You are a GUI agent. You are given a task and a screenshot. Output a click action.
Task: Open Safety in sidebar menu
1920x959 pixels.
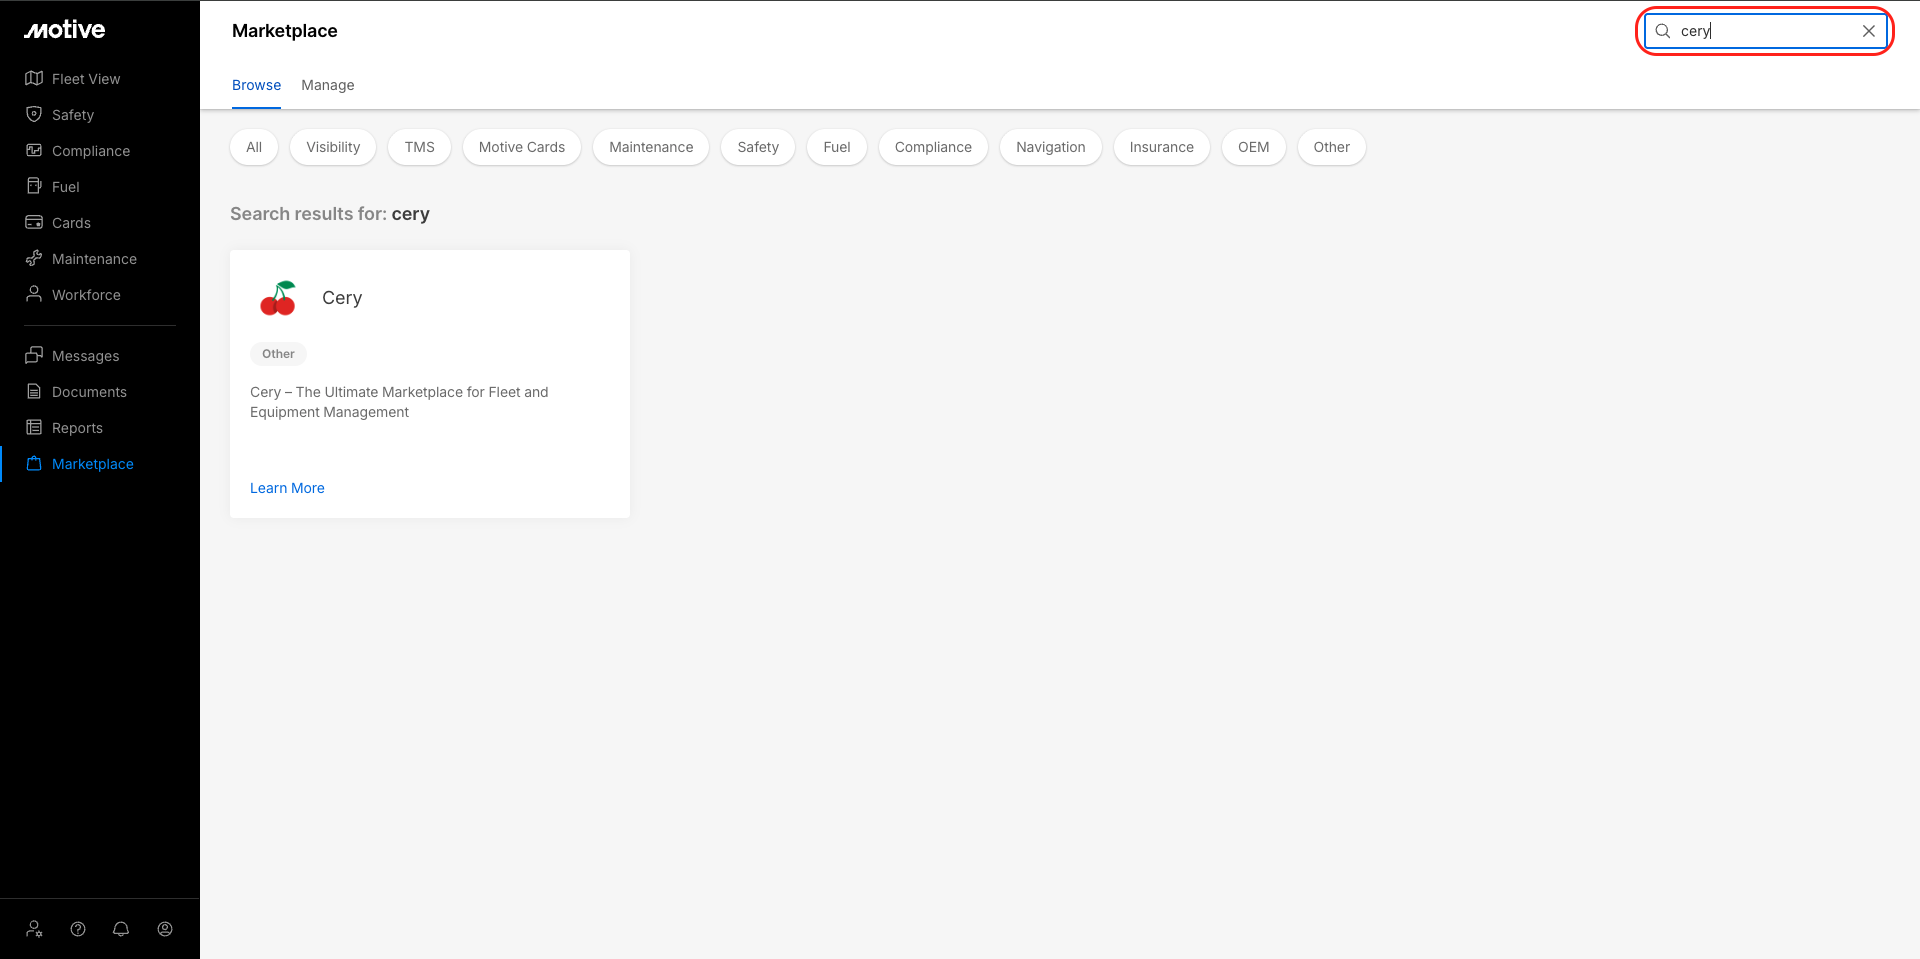tap(73, 115)
